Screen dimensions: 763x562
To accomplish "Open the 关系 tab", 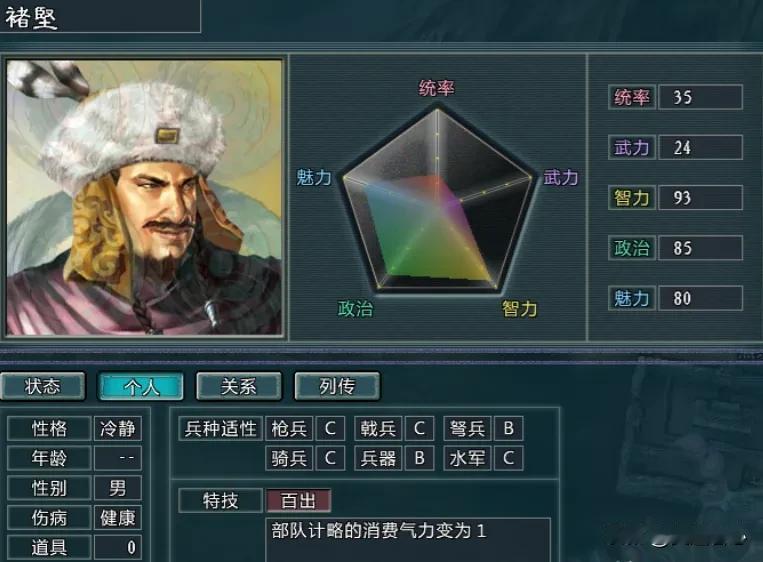I will pos(239,386).
